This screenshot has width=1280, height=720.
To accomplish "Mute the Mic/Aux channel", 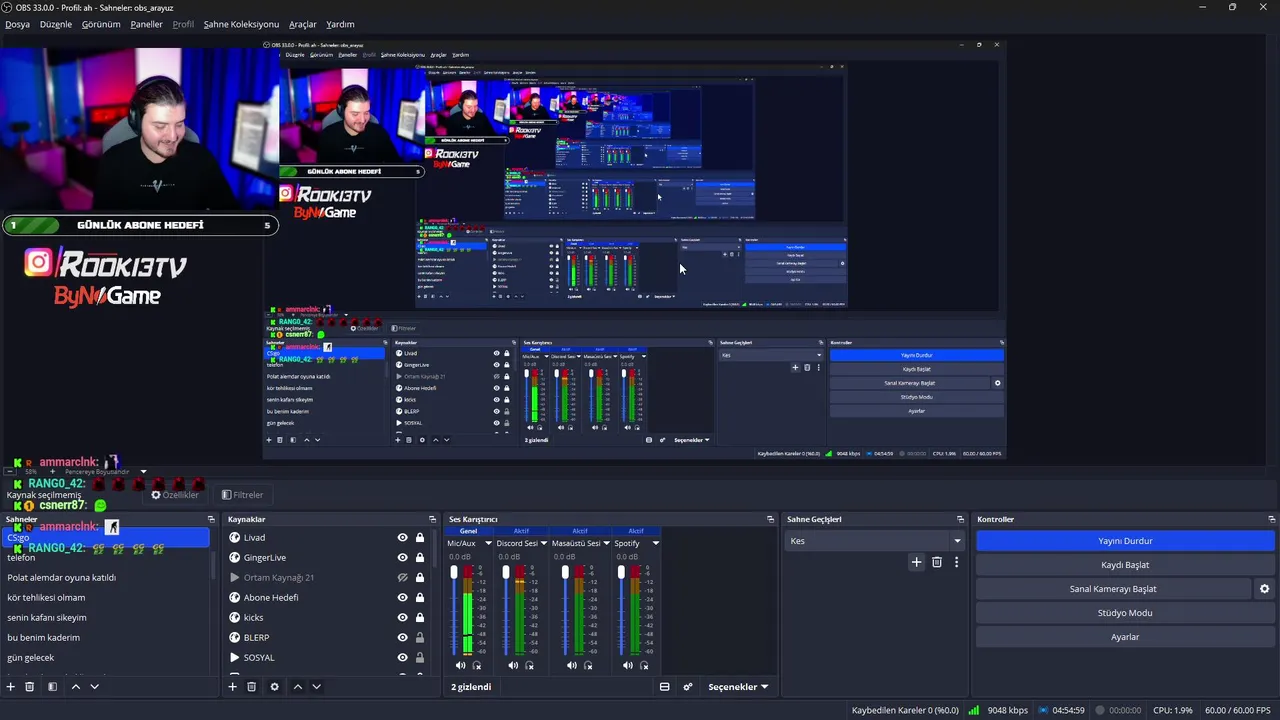I will tap(460, 665).
